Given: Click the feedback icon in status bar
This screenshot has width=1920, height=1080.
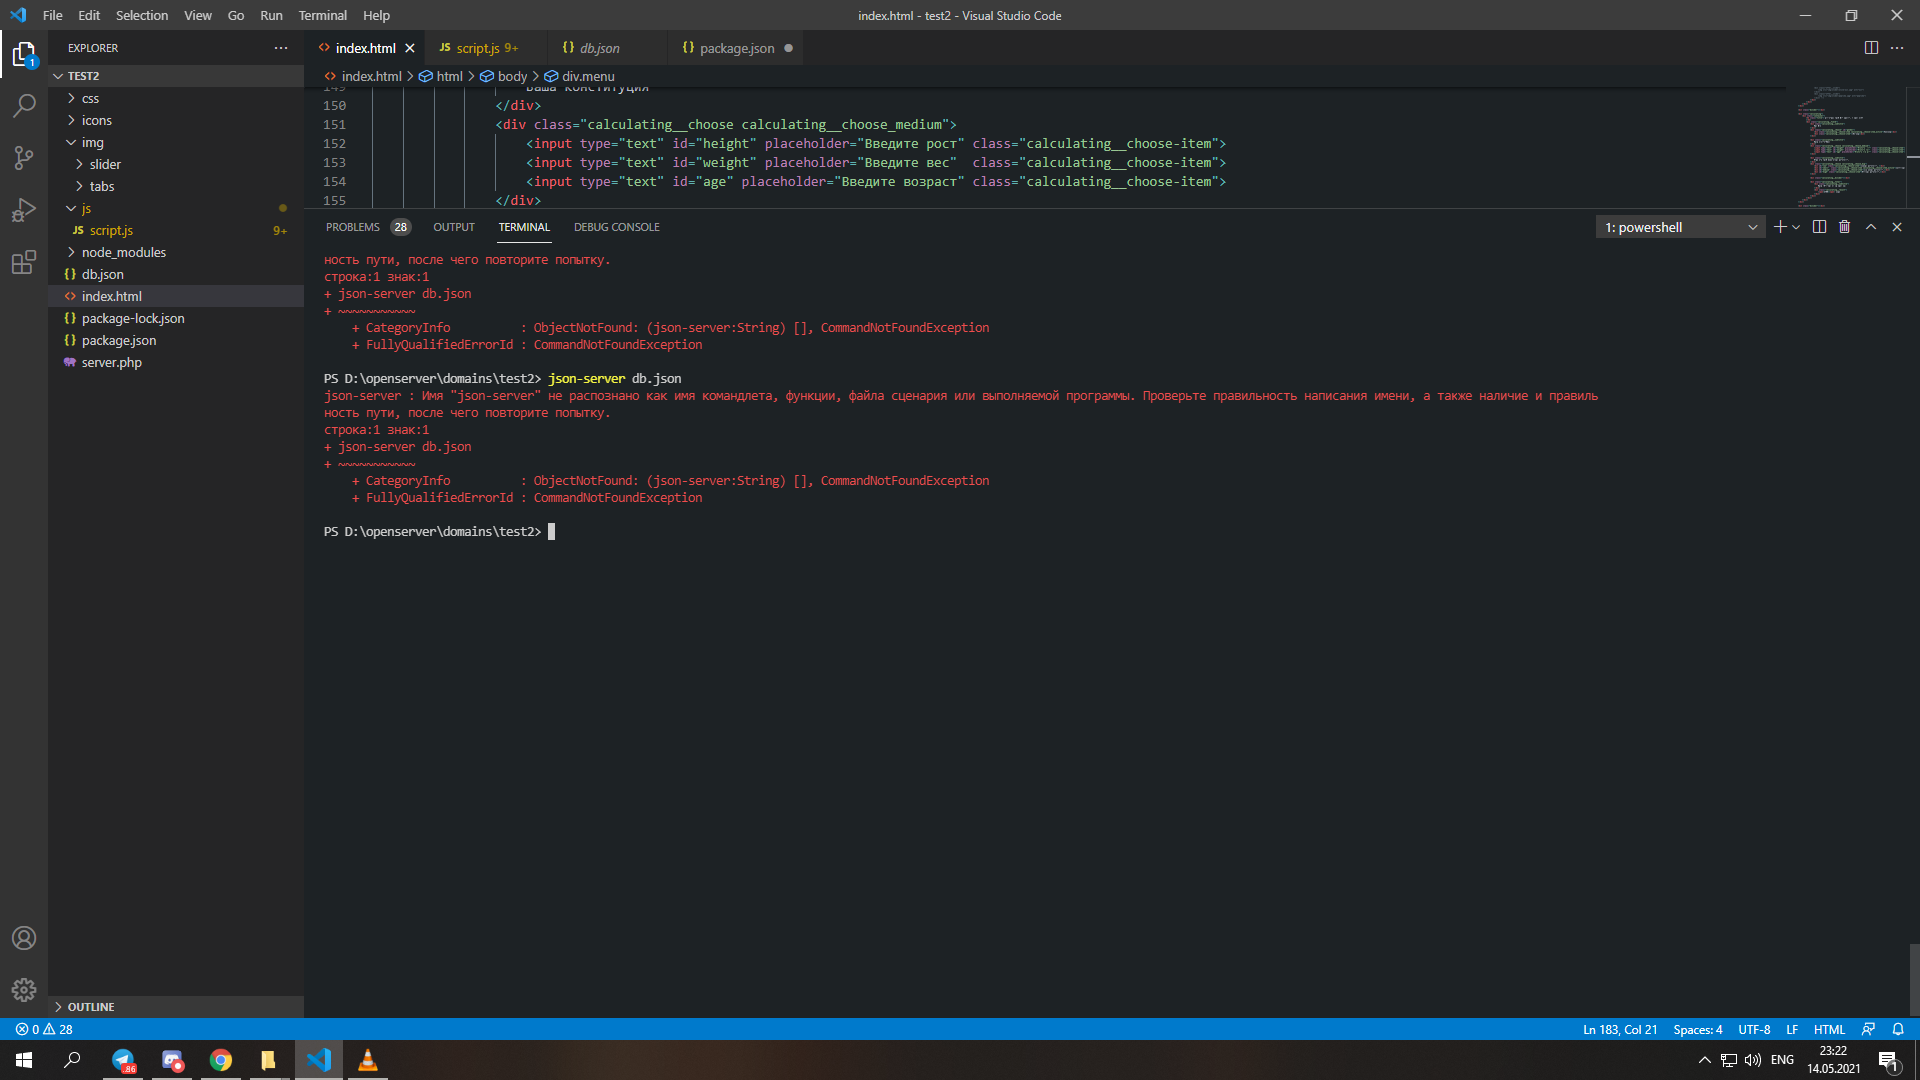Looking at the screenshot, I should coord(1868,1029).
